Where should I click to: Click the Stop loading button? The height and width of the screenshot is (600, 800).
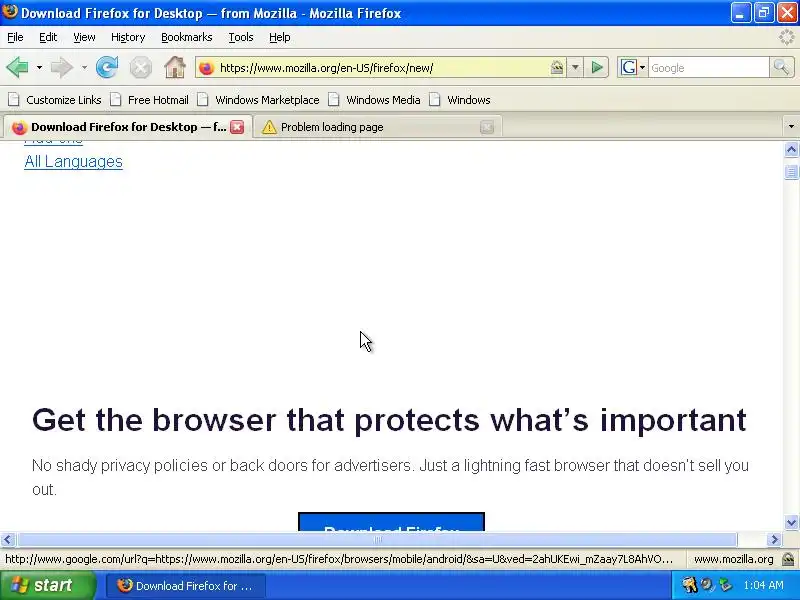click(x=140, y=67)
